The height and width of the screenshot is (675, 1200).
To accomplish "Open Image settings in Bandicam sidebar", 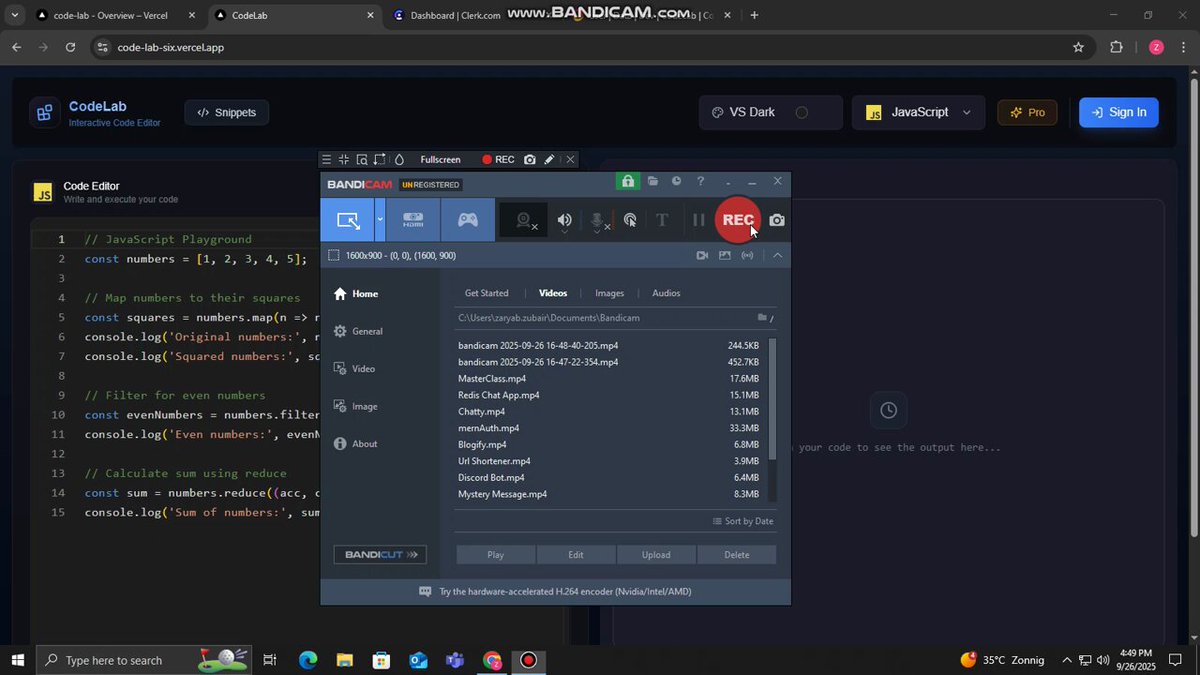I will pyautogui.click(x=356, y=406).
